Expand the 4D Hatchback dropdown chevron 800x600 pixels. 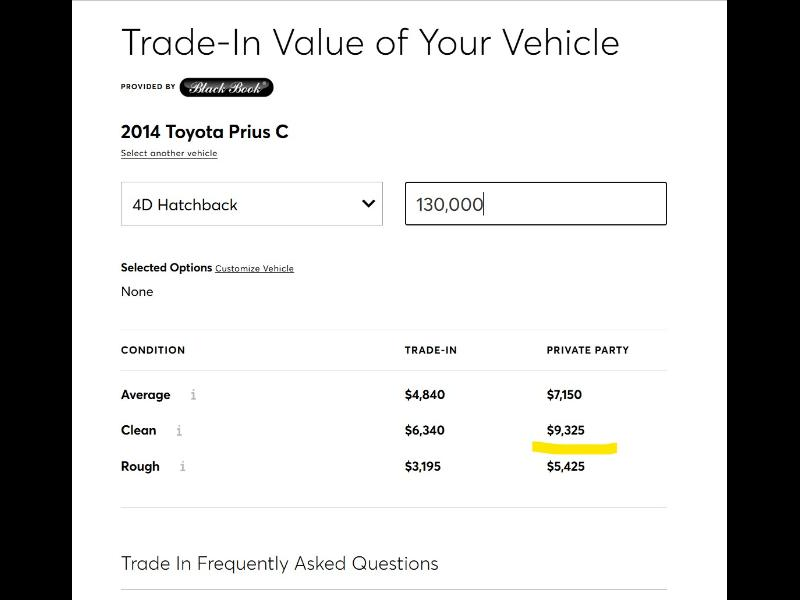point(368,204)
